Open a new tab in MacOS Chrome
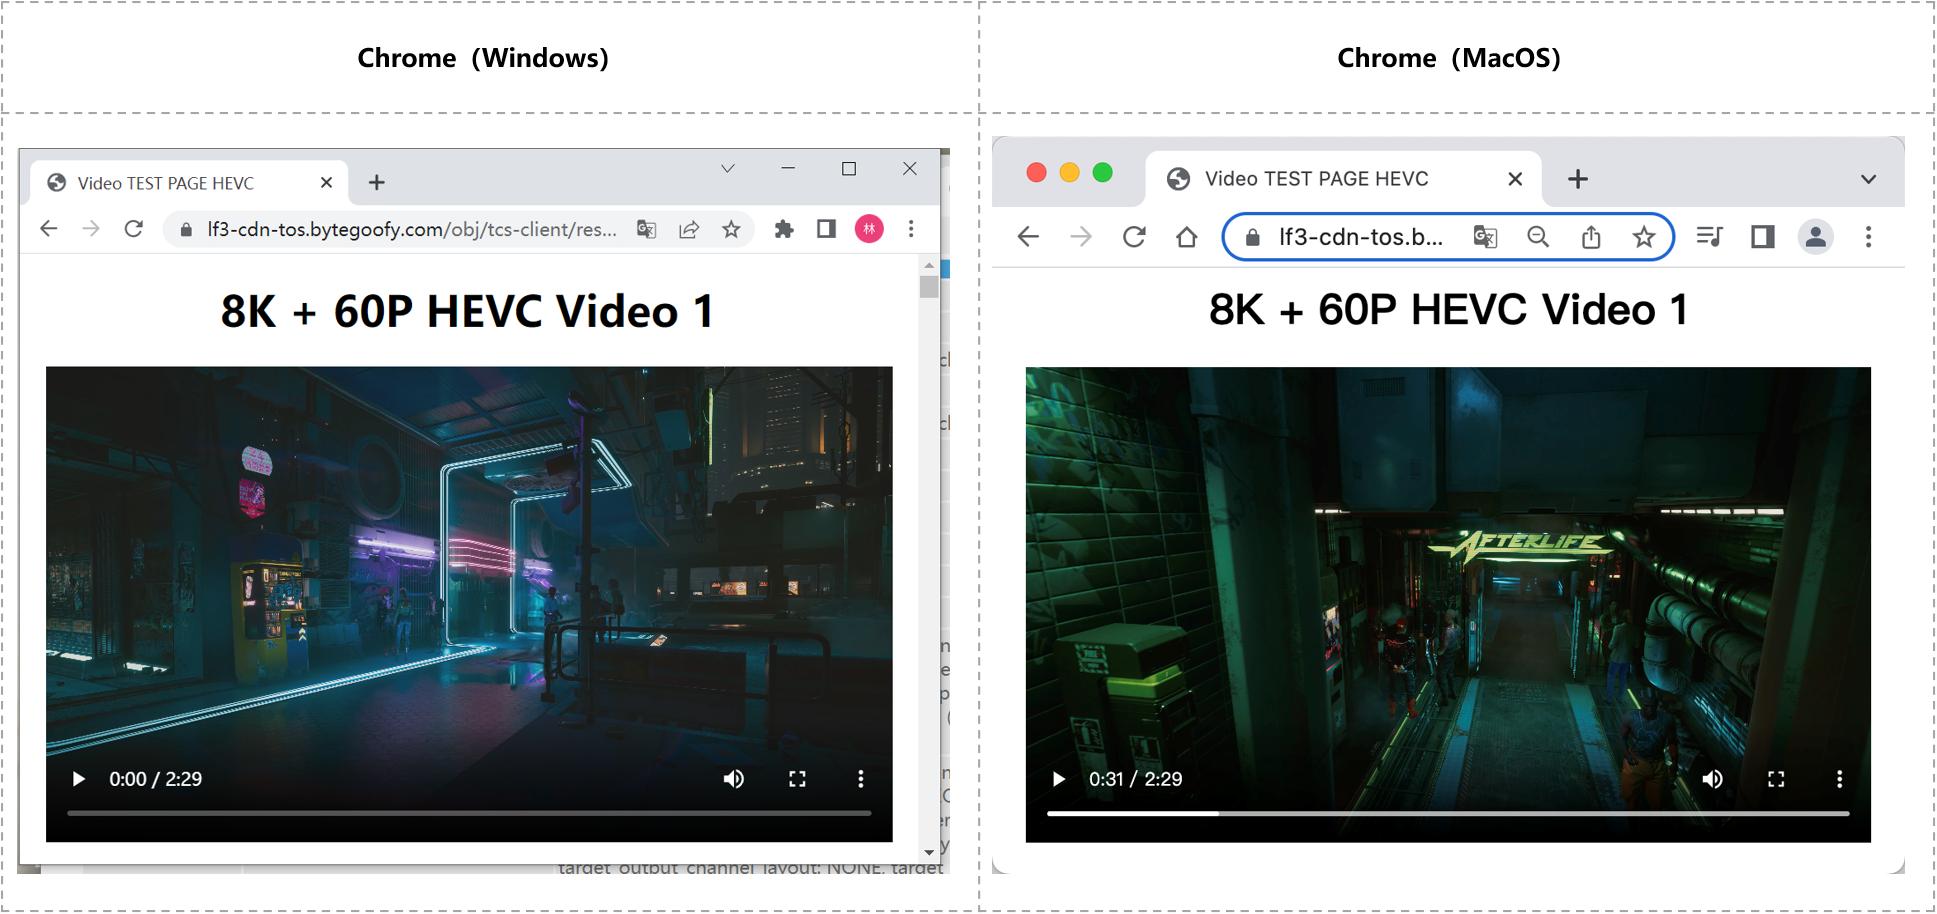Image resolution: width=1937 pixels, height=914 pixels. point(1578,178)
